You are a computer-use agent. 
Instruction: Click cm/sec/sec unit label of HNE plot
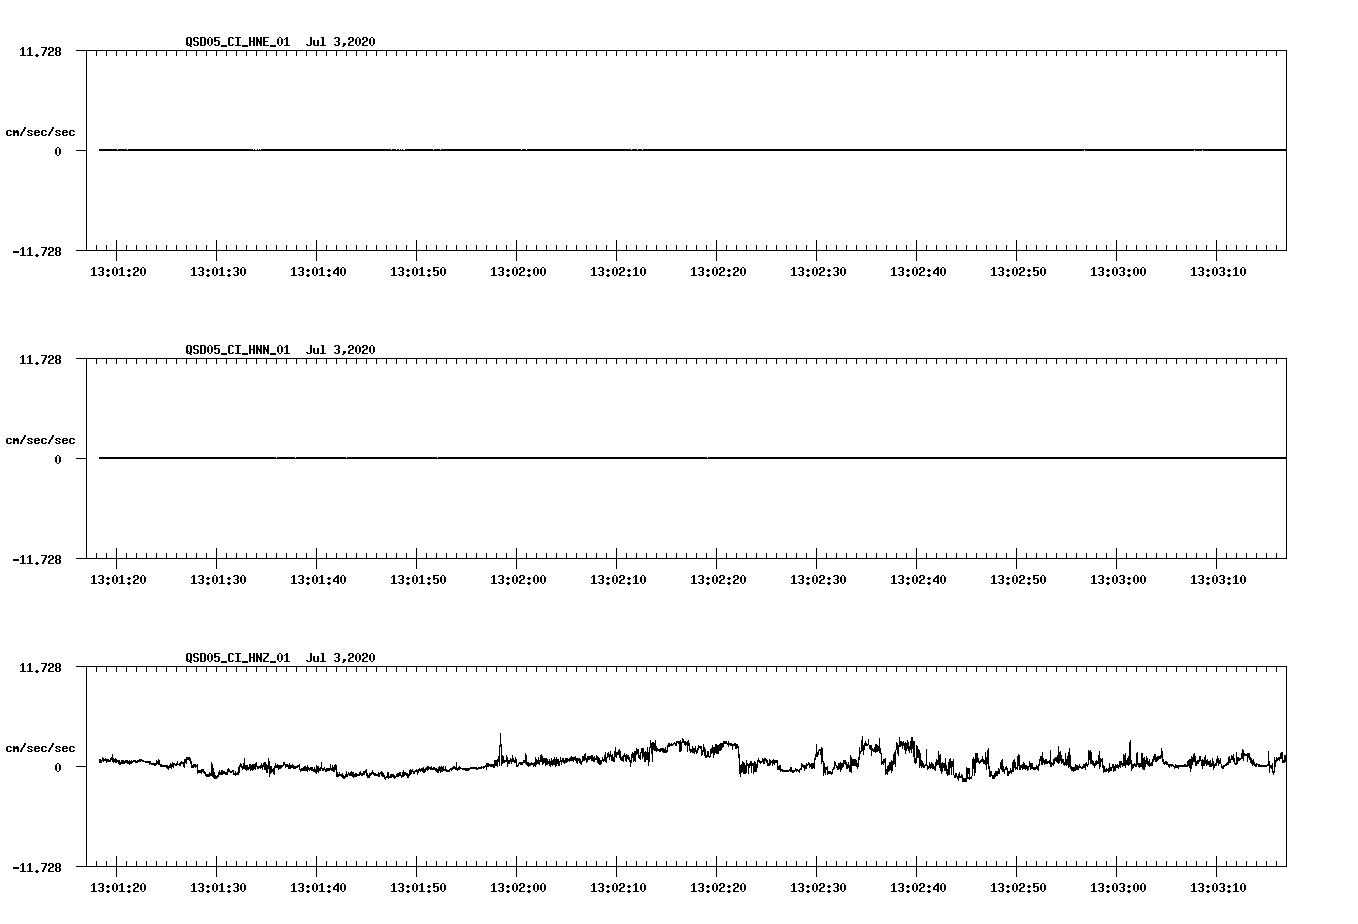tap(40, 132)
